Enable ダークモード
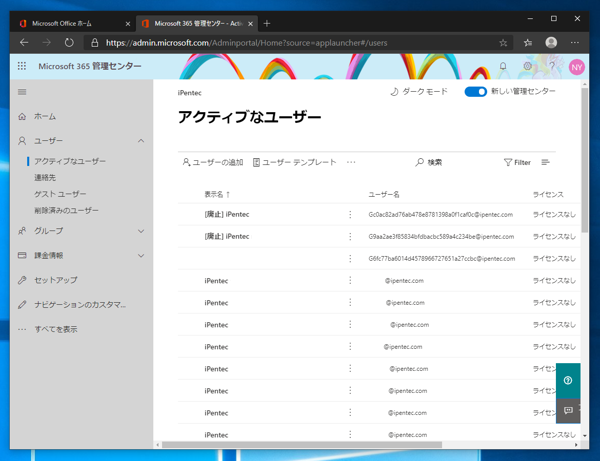 [419, 91]
